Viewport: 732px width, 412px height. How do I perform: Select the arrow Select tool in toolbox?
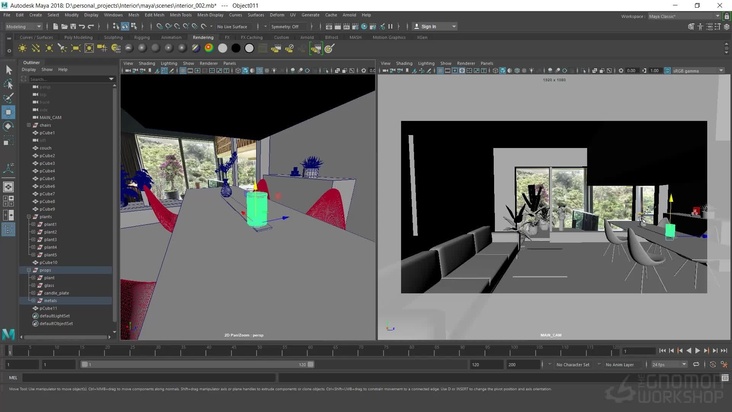click(x=8, y=70)
